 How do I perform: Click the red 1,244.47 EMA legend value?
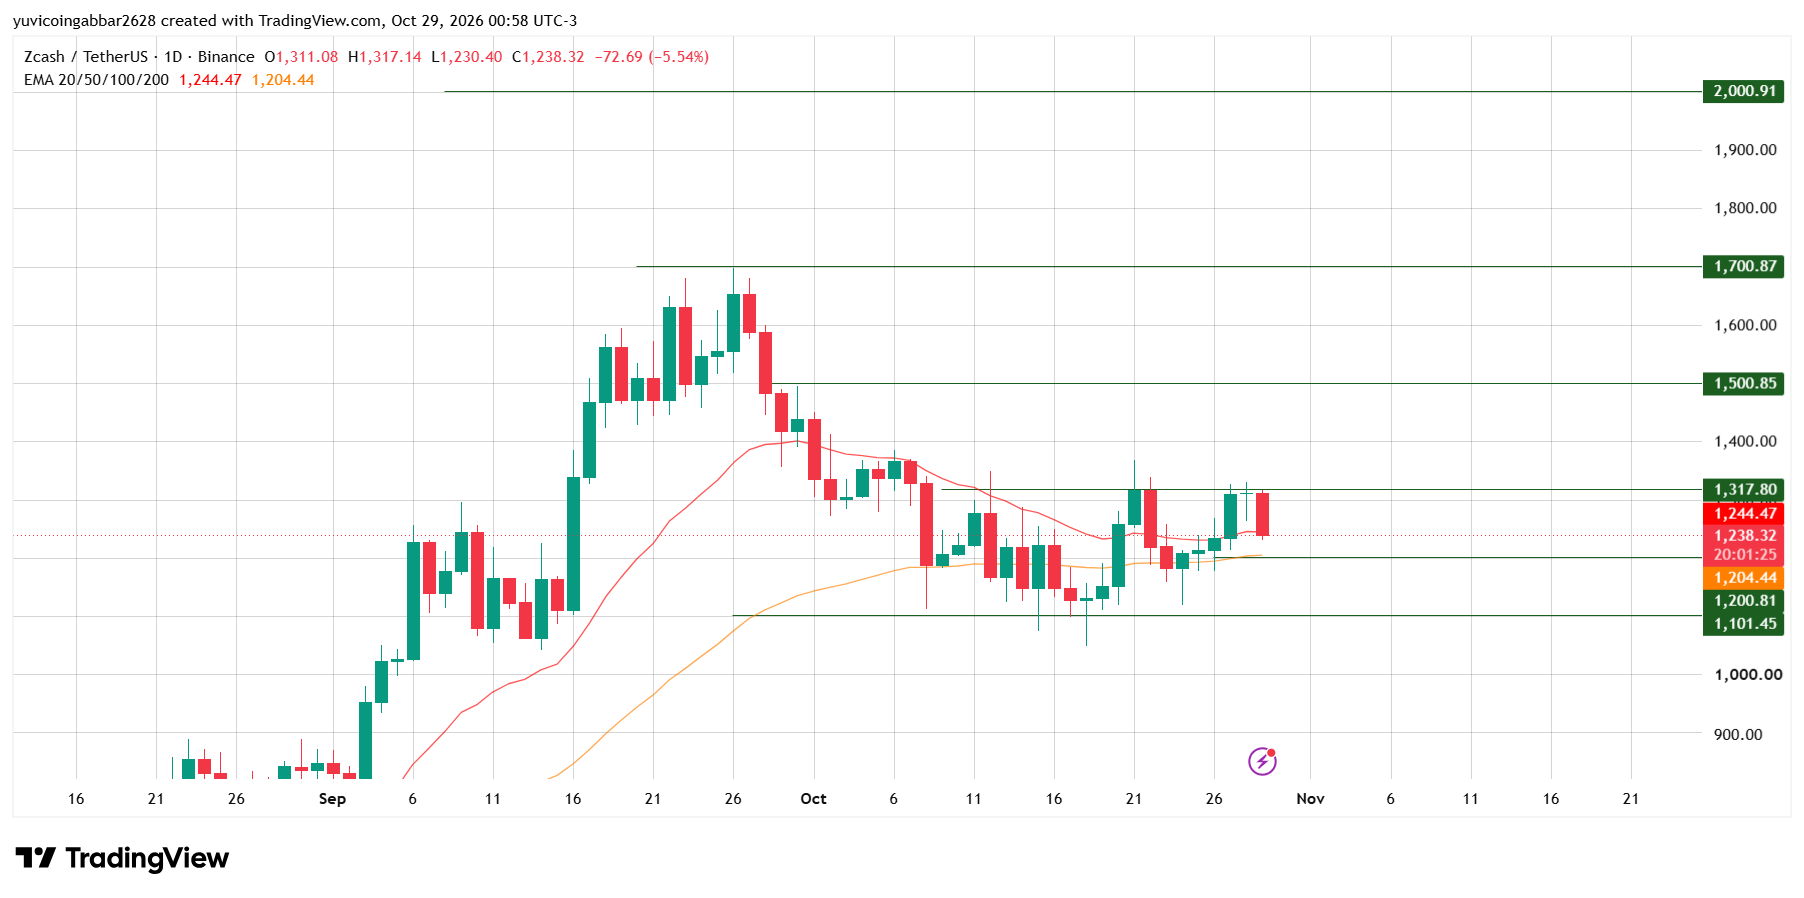(210, 80)
